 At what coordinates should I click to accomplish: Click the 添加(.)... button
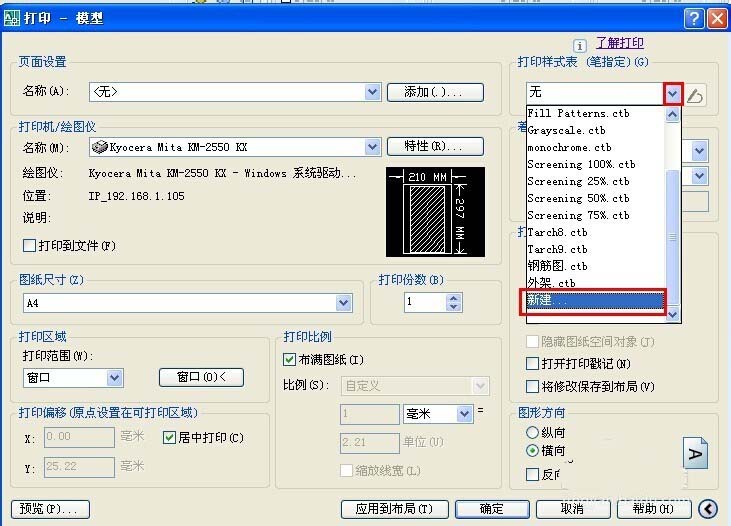click(x=435, y=92)
